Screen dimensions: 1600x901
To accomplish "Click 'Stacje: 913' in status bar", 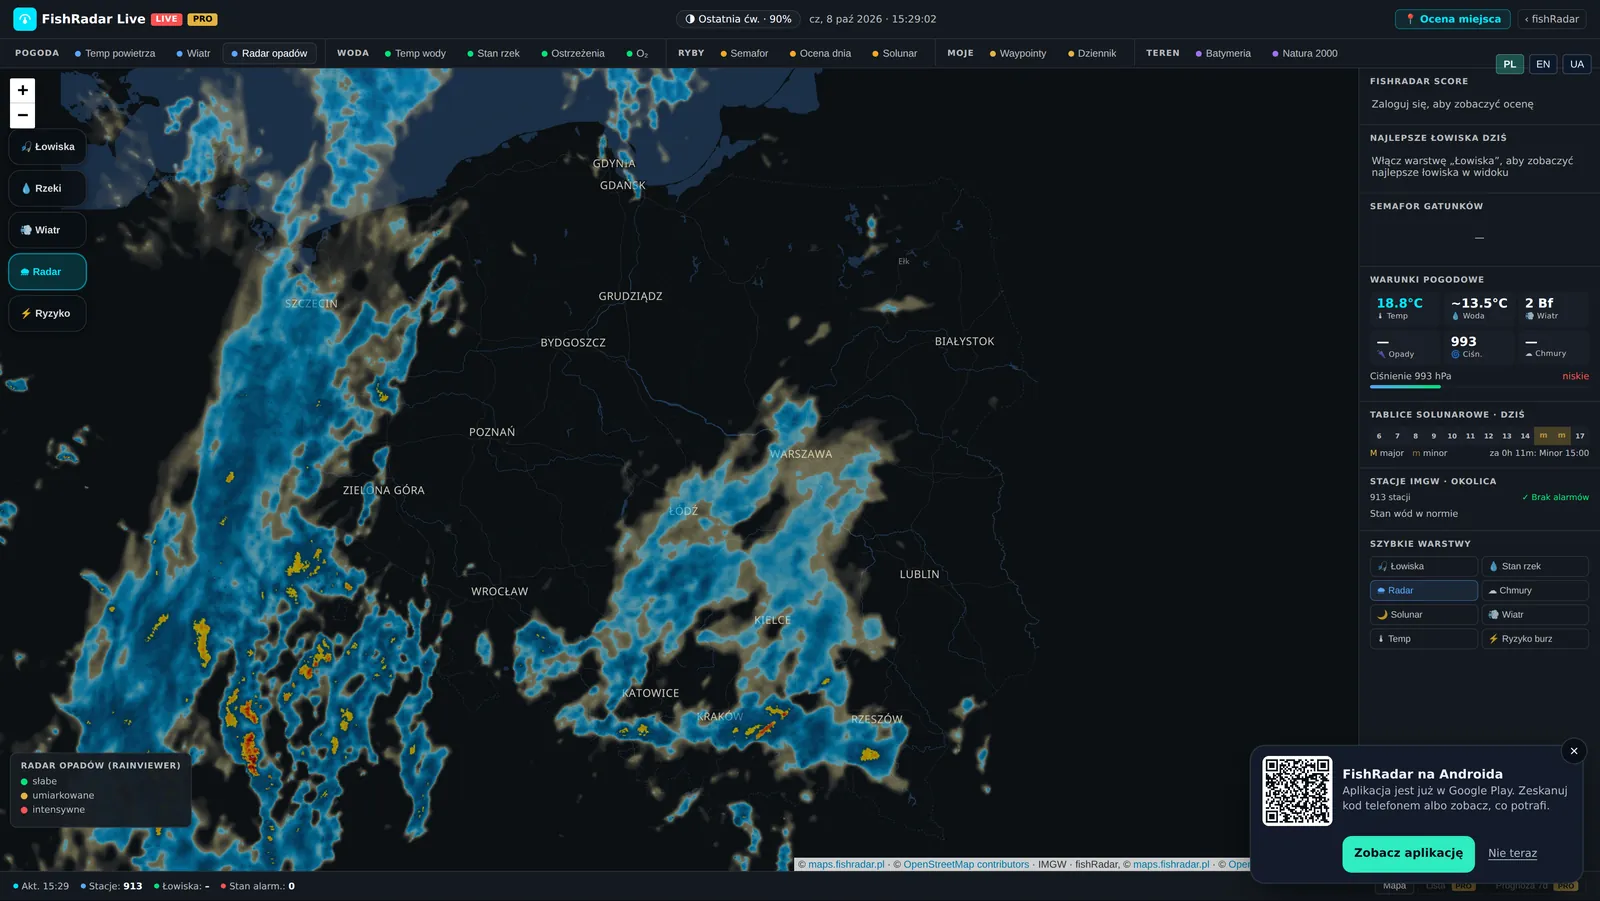I will 111,886.
